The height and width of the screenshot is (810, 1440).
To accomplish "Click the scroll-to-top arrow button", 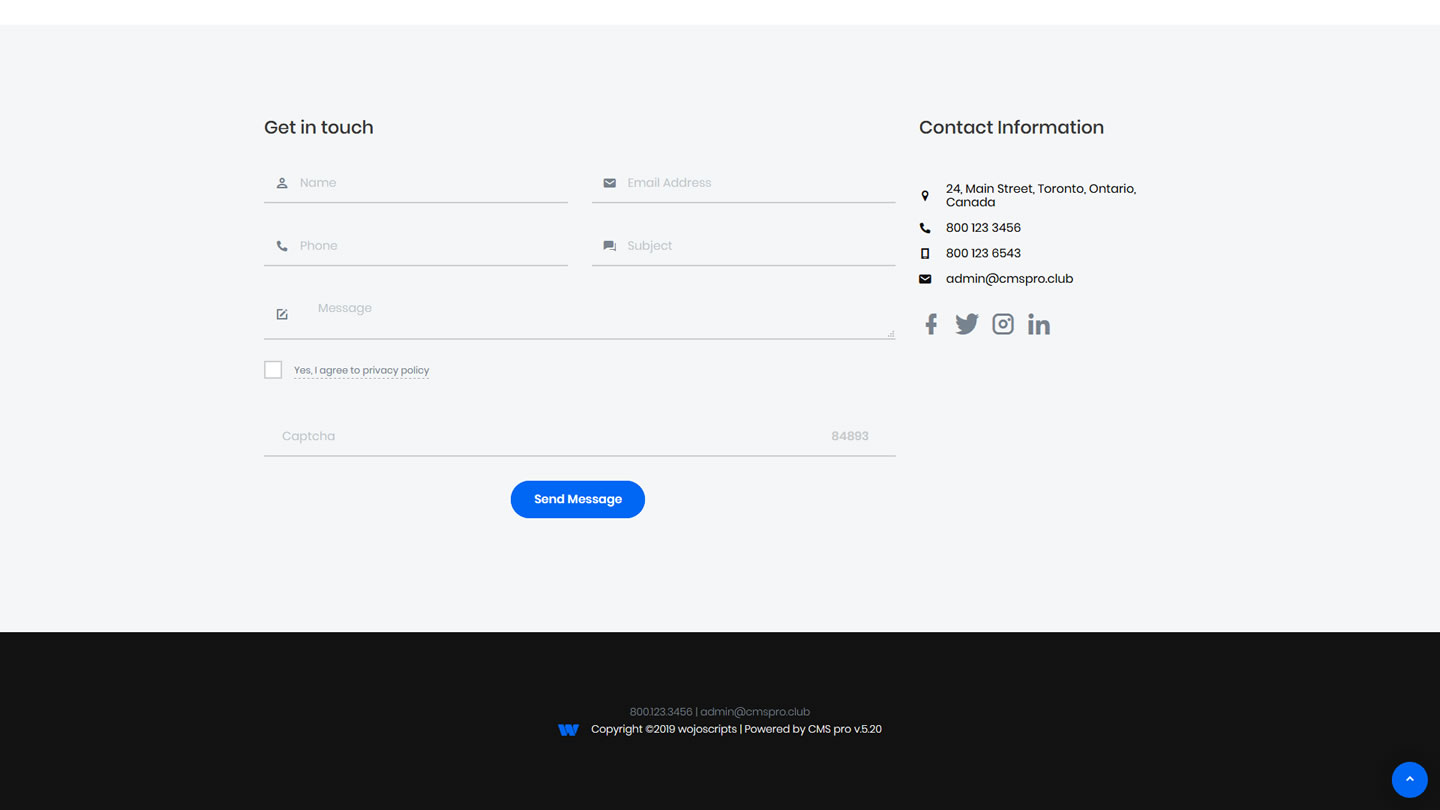I will [1409, 779].
